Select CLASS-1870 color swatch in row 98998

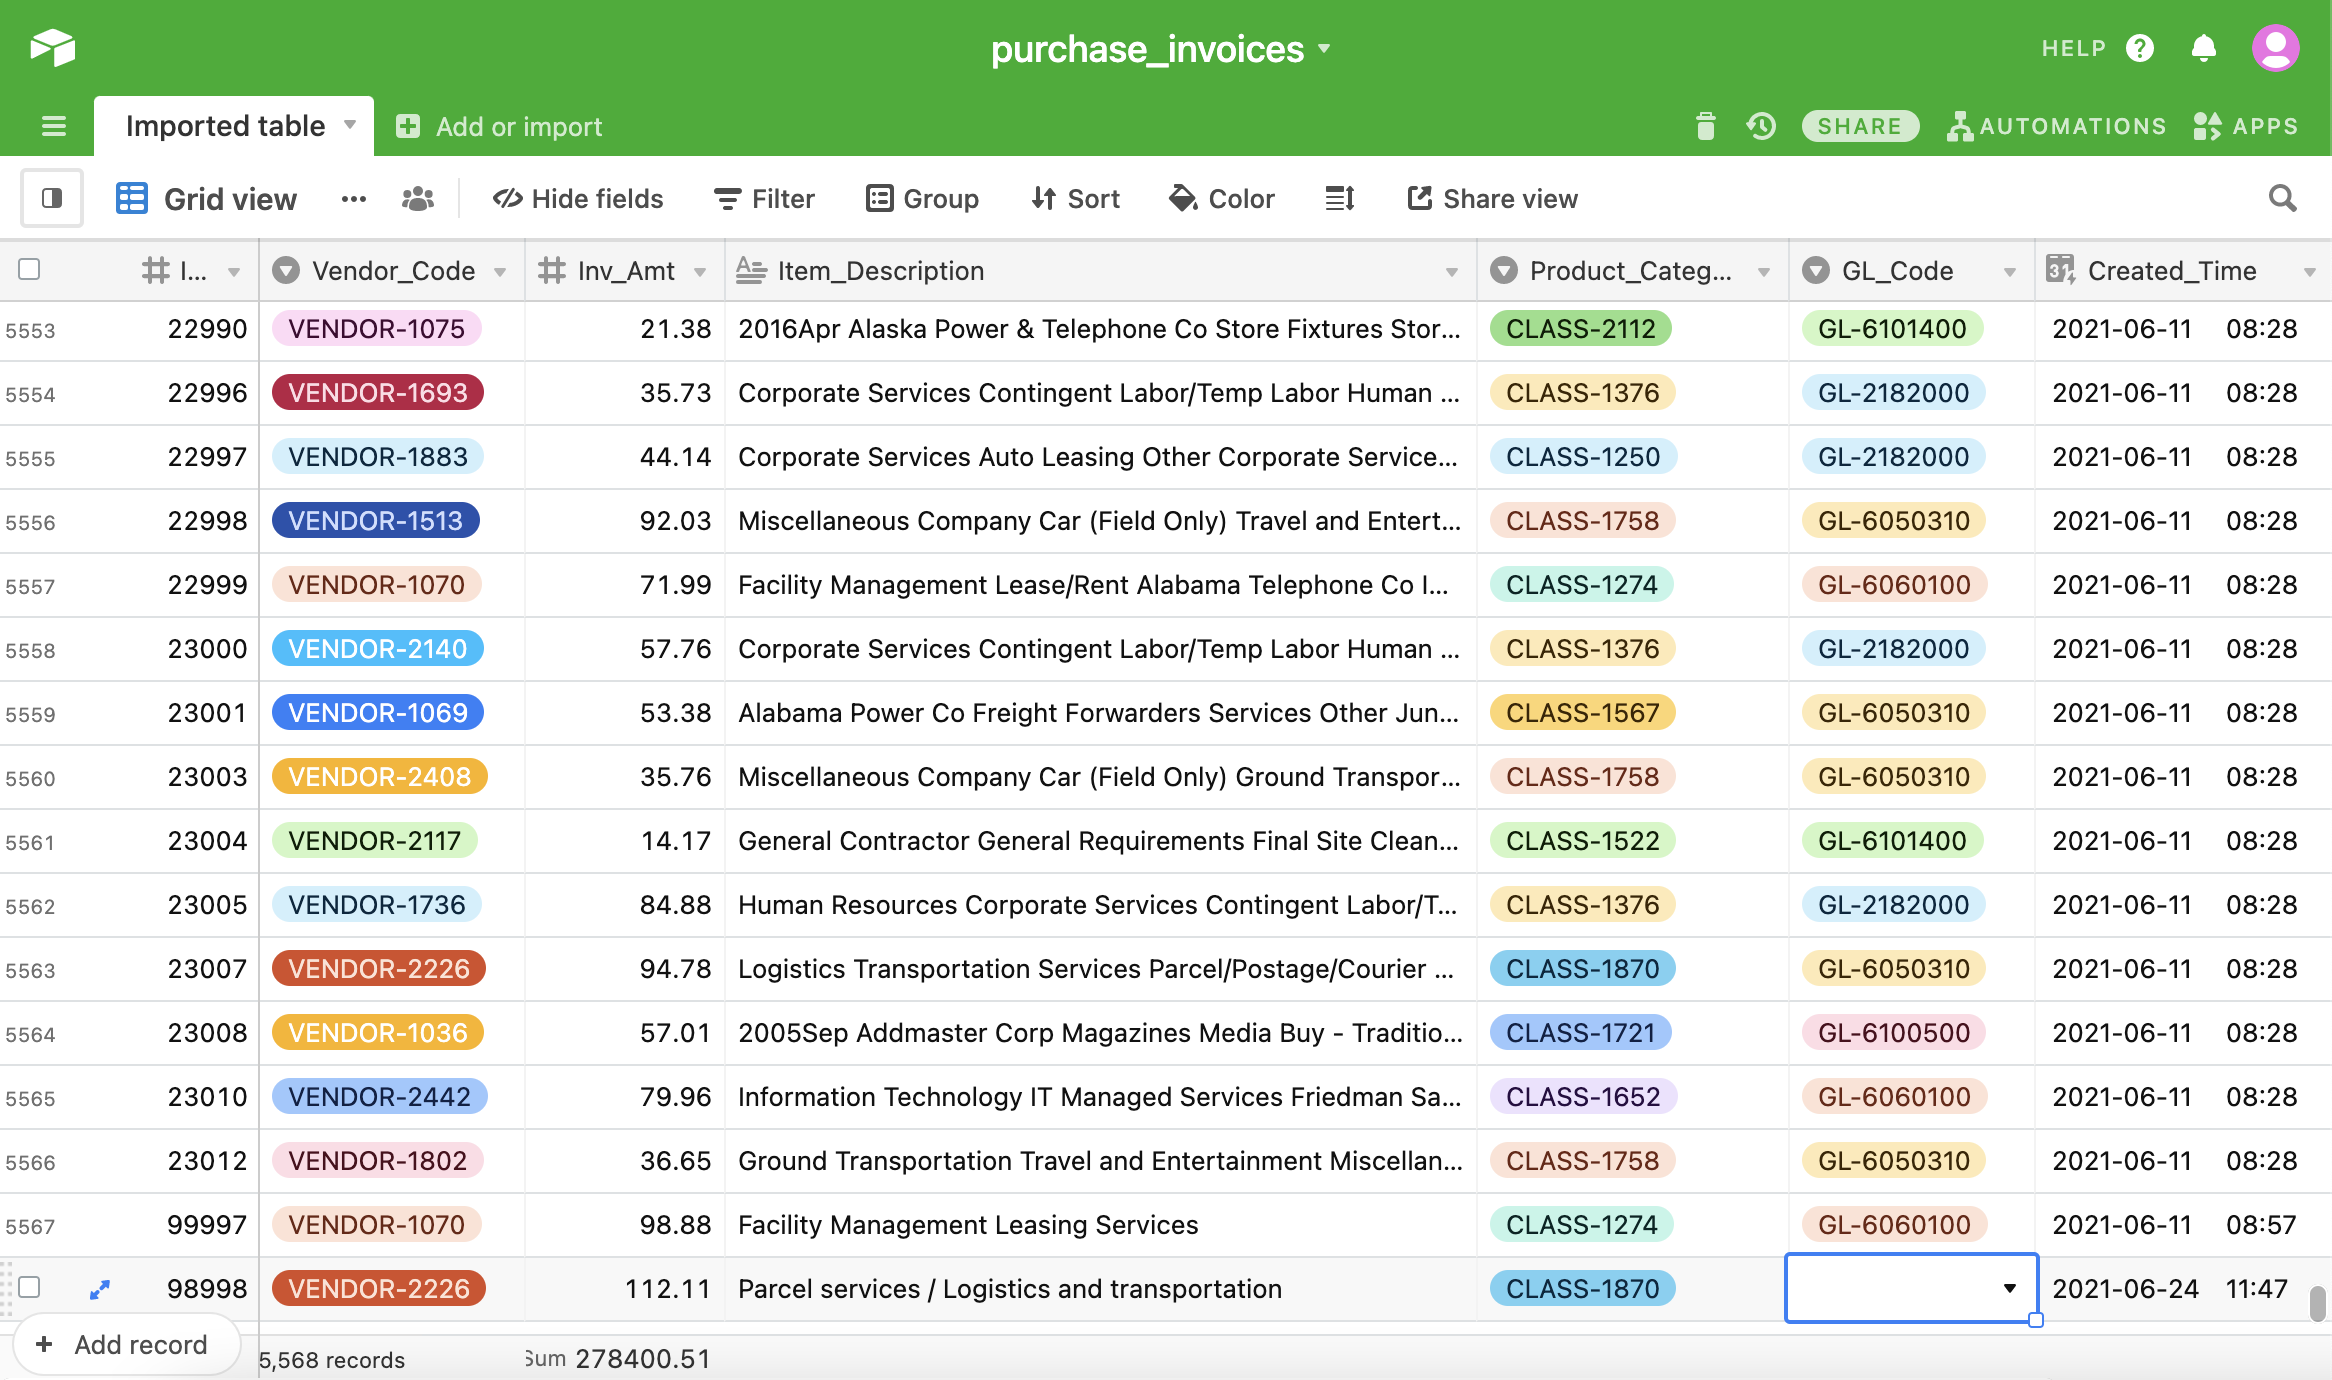click(1581, 1288)
